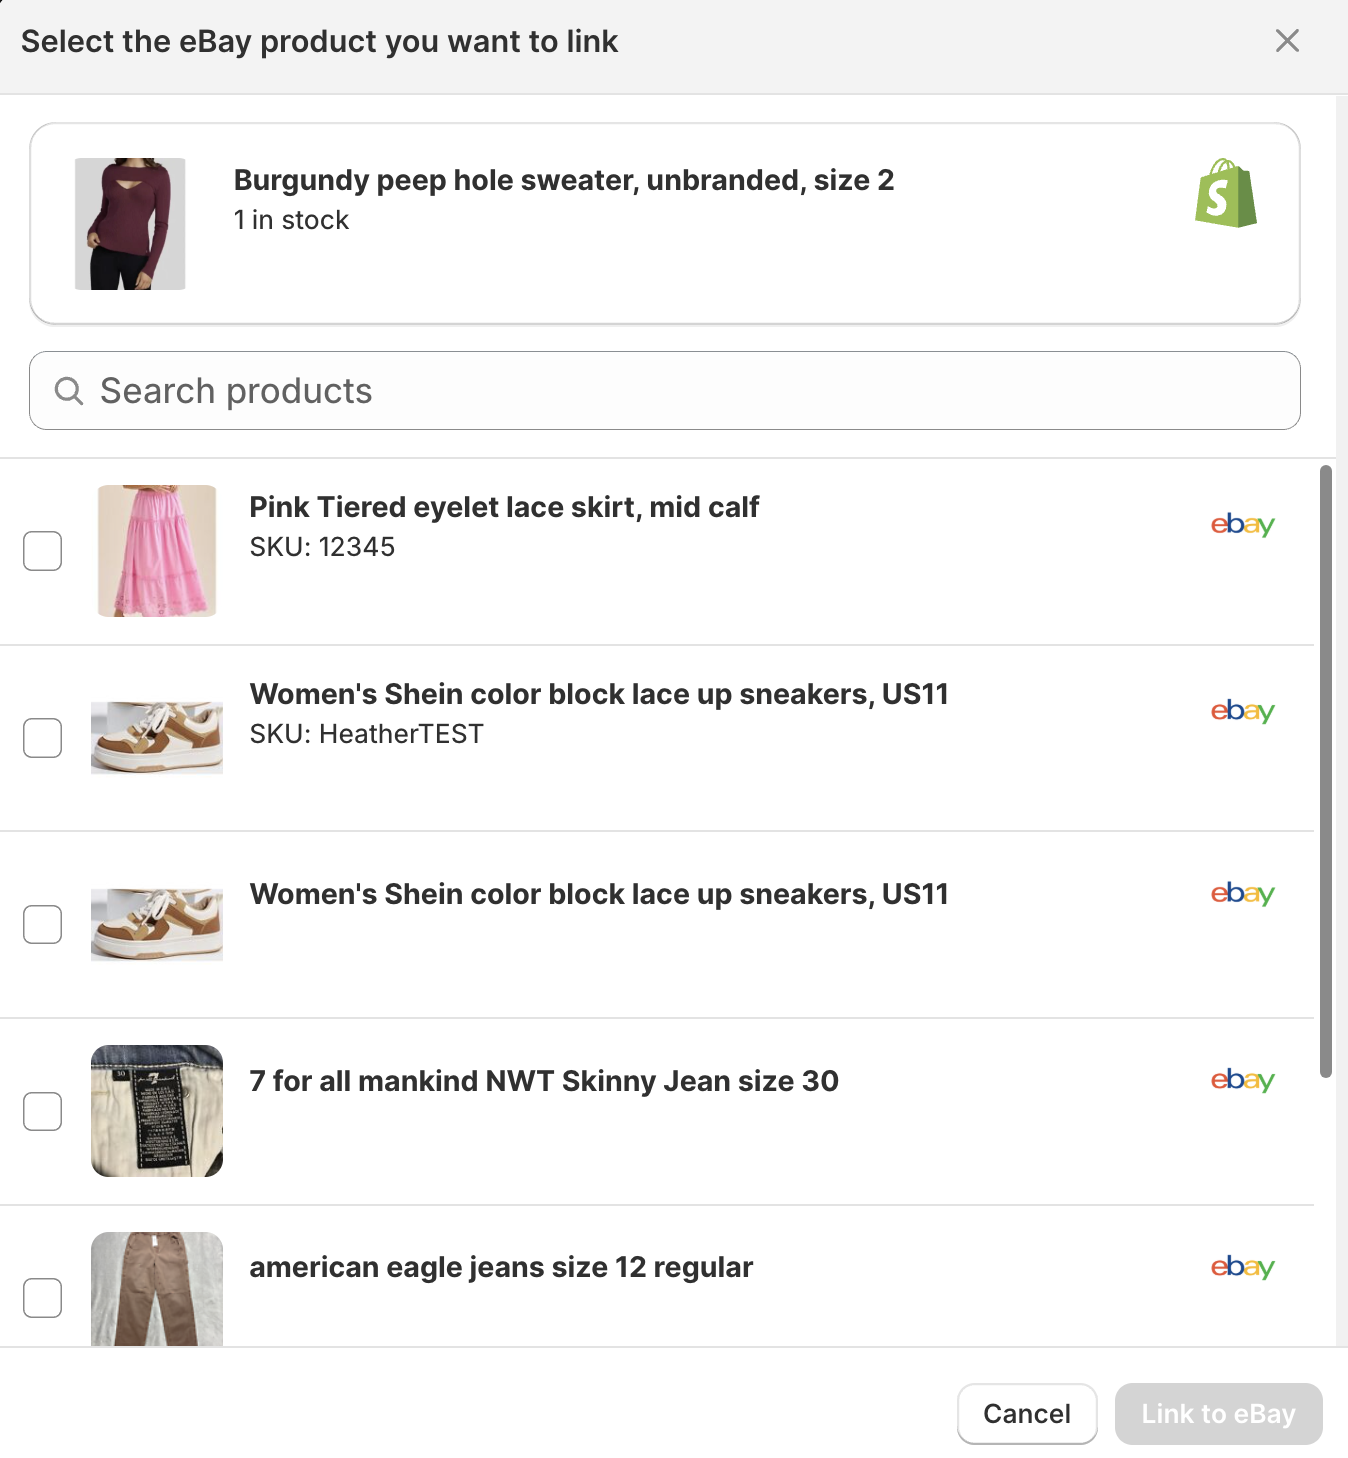1348x1458 pixels.
Task: Click the Cancel button
Action: (1026, 1413)
